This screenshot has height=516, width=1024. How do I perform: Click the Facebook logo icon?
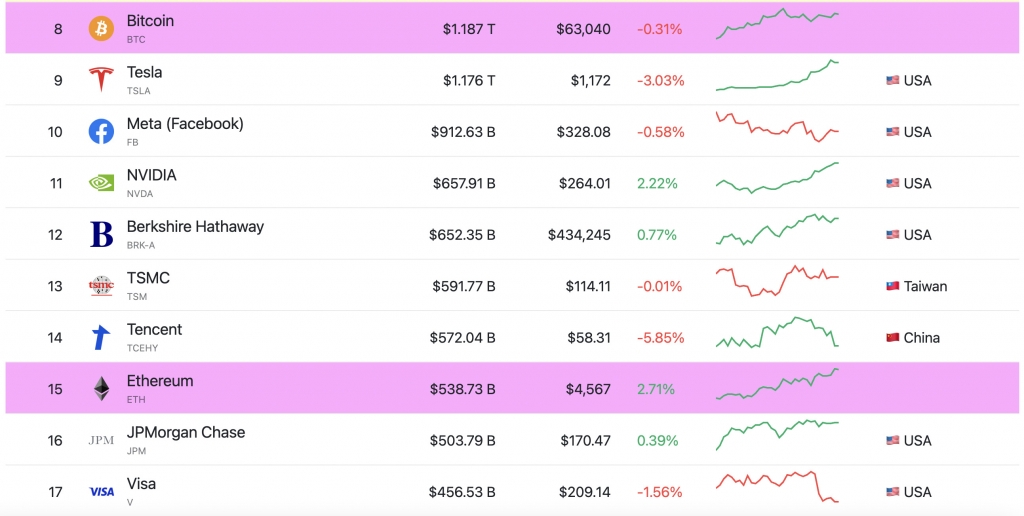pyautogui.click(x=101, y=132)
